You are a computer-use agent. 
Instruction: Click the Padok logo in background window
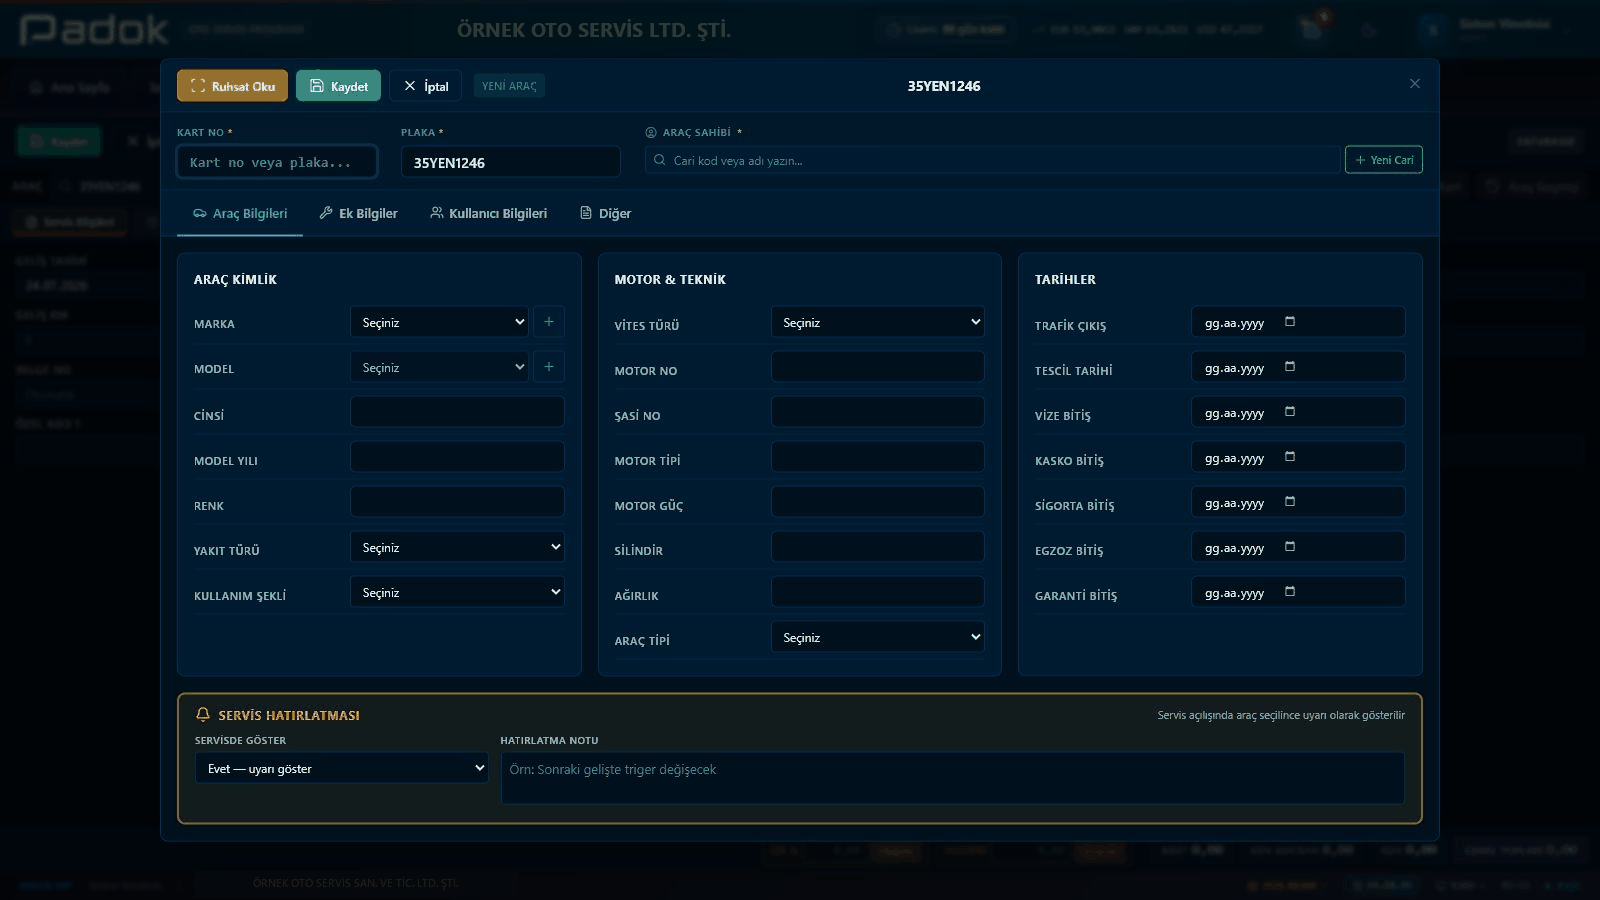click(94, 30)
